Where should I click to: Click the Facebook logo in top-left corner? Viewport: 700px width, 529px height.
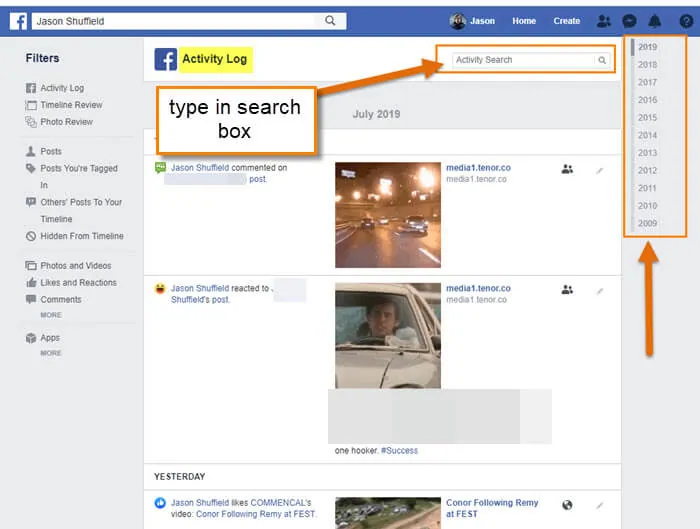18,21
